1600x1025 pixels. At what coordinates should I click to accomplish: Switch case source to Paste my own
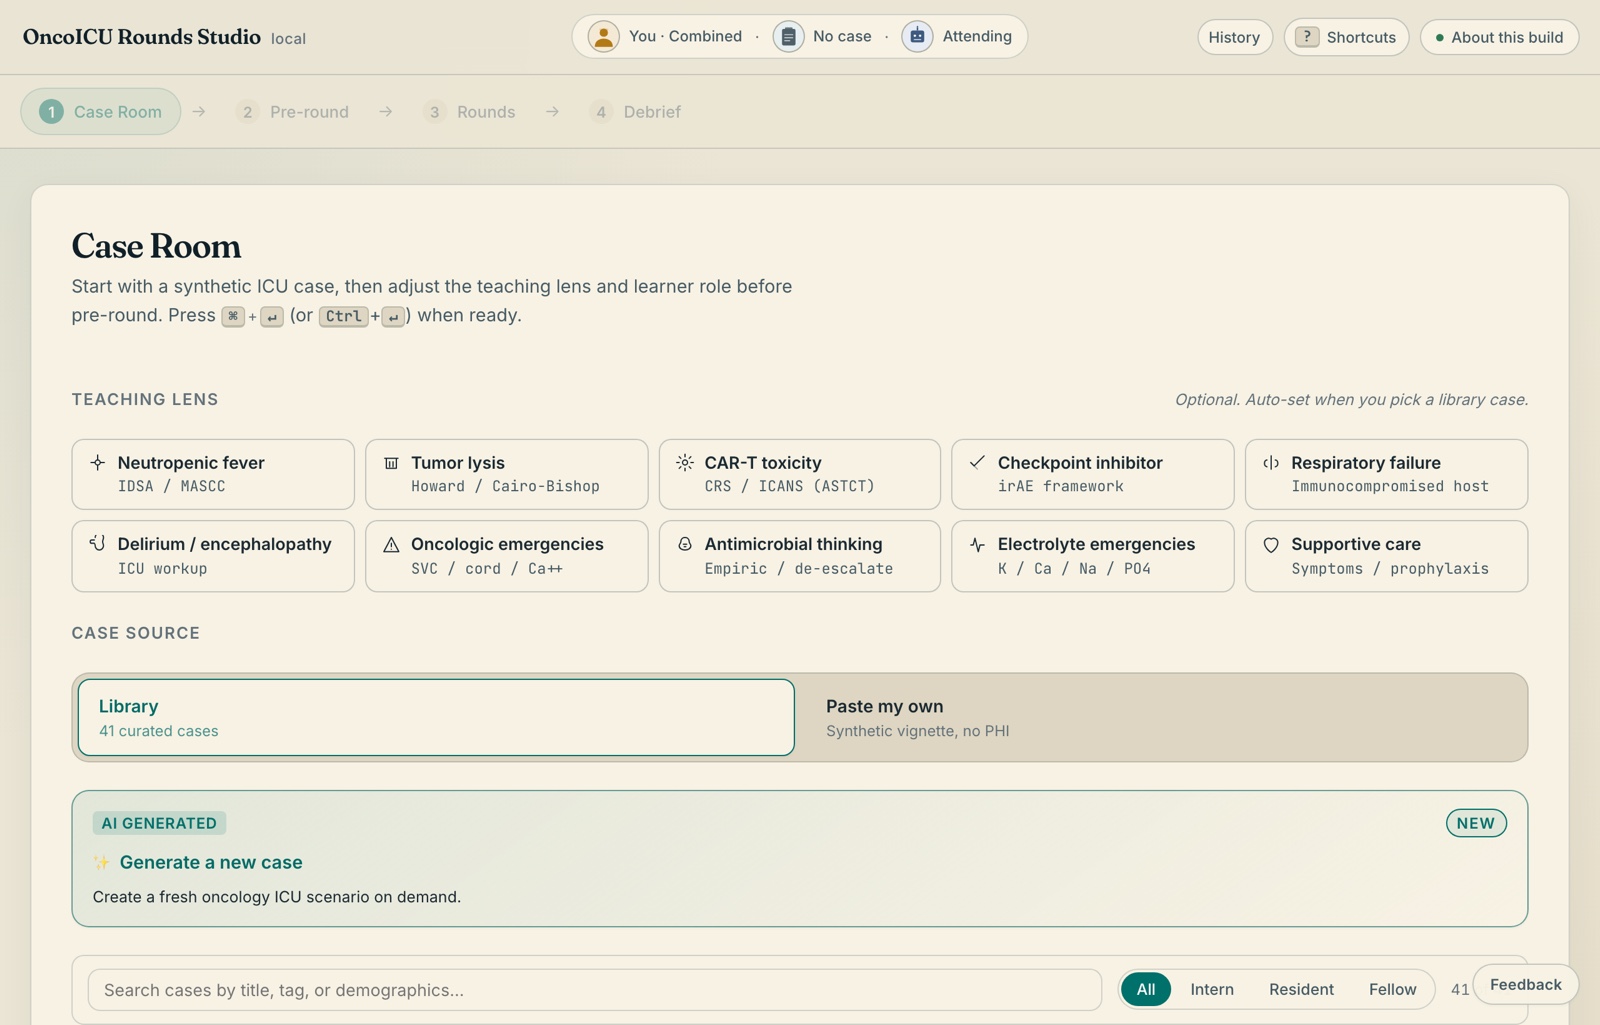pyautogui.click(x=1164, y=717)
